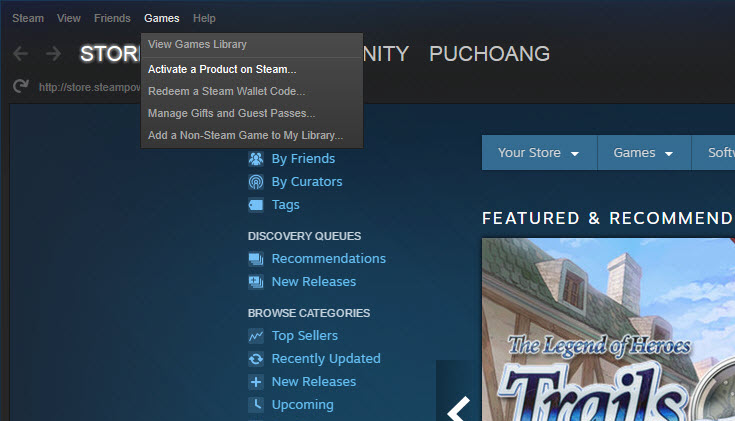Select Activate a Product on Steam
735x421 pixels.
click(x=252, y=69)
